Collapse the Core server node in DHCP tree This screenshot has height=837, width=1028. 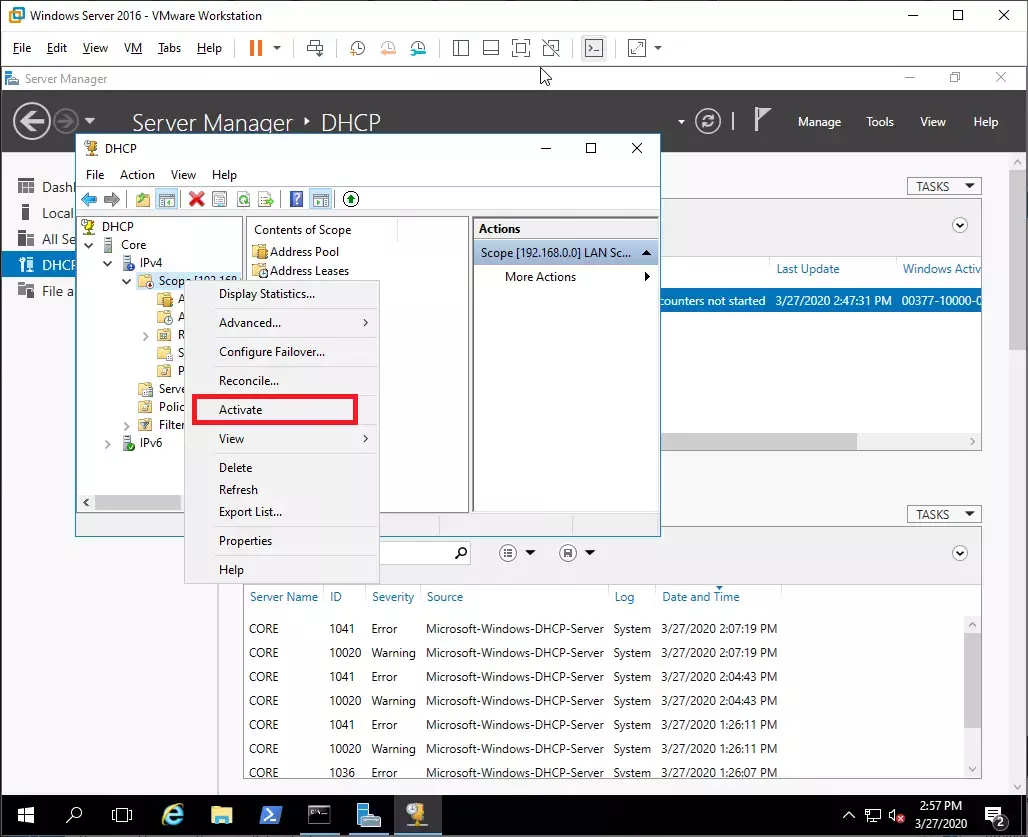(x=89, y=245)
